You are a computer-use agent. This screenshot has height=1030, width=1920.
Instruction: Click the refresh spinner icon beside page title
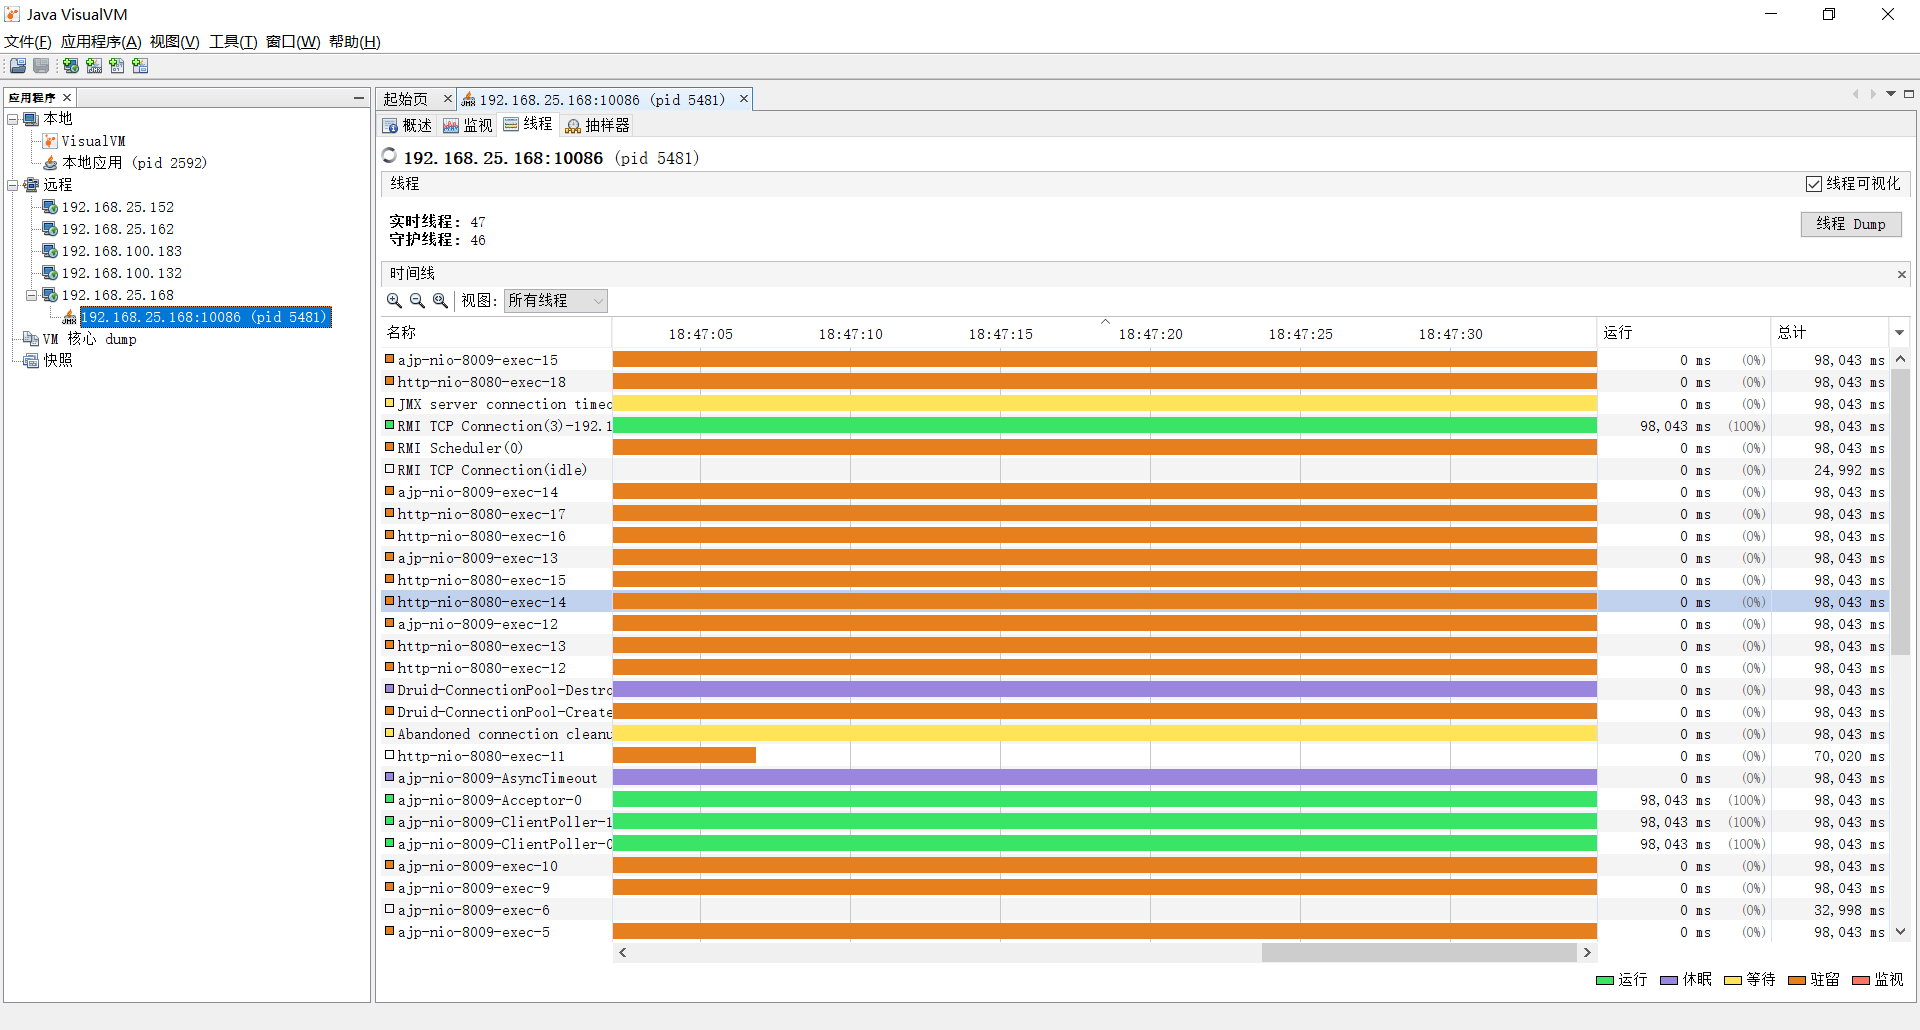(390, 156)
